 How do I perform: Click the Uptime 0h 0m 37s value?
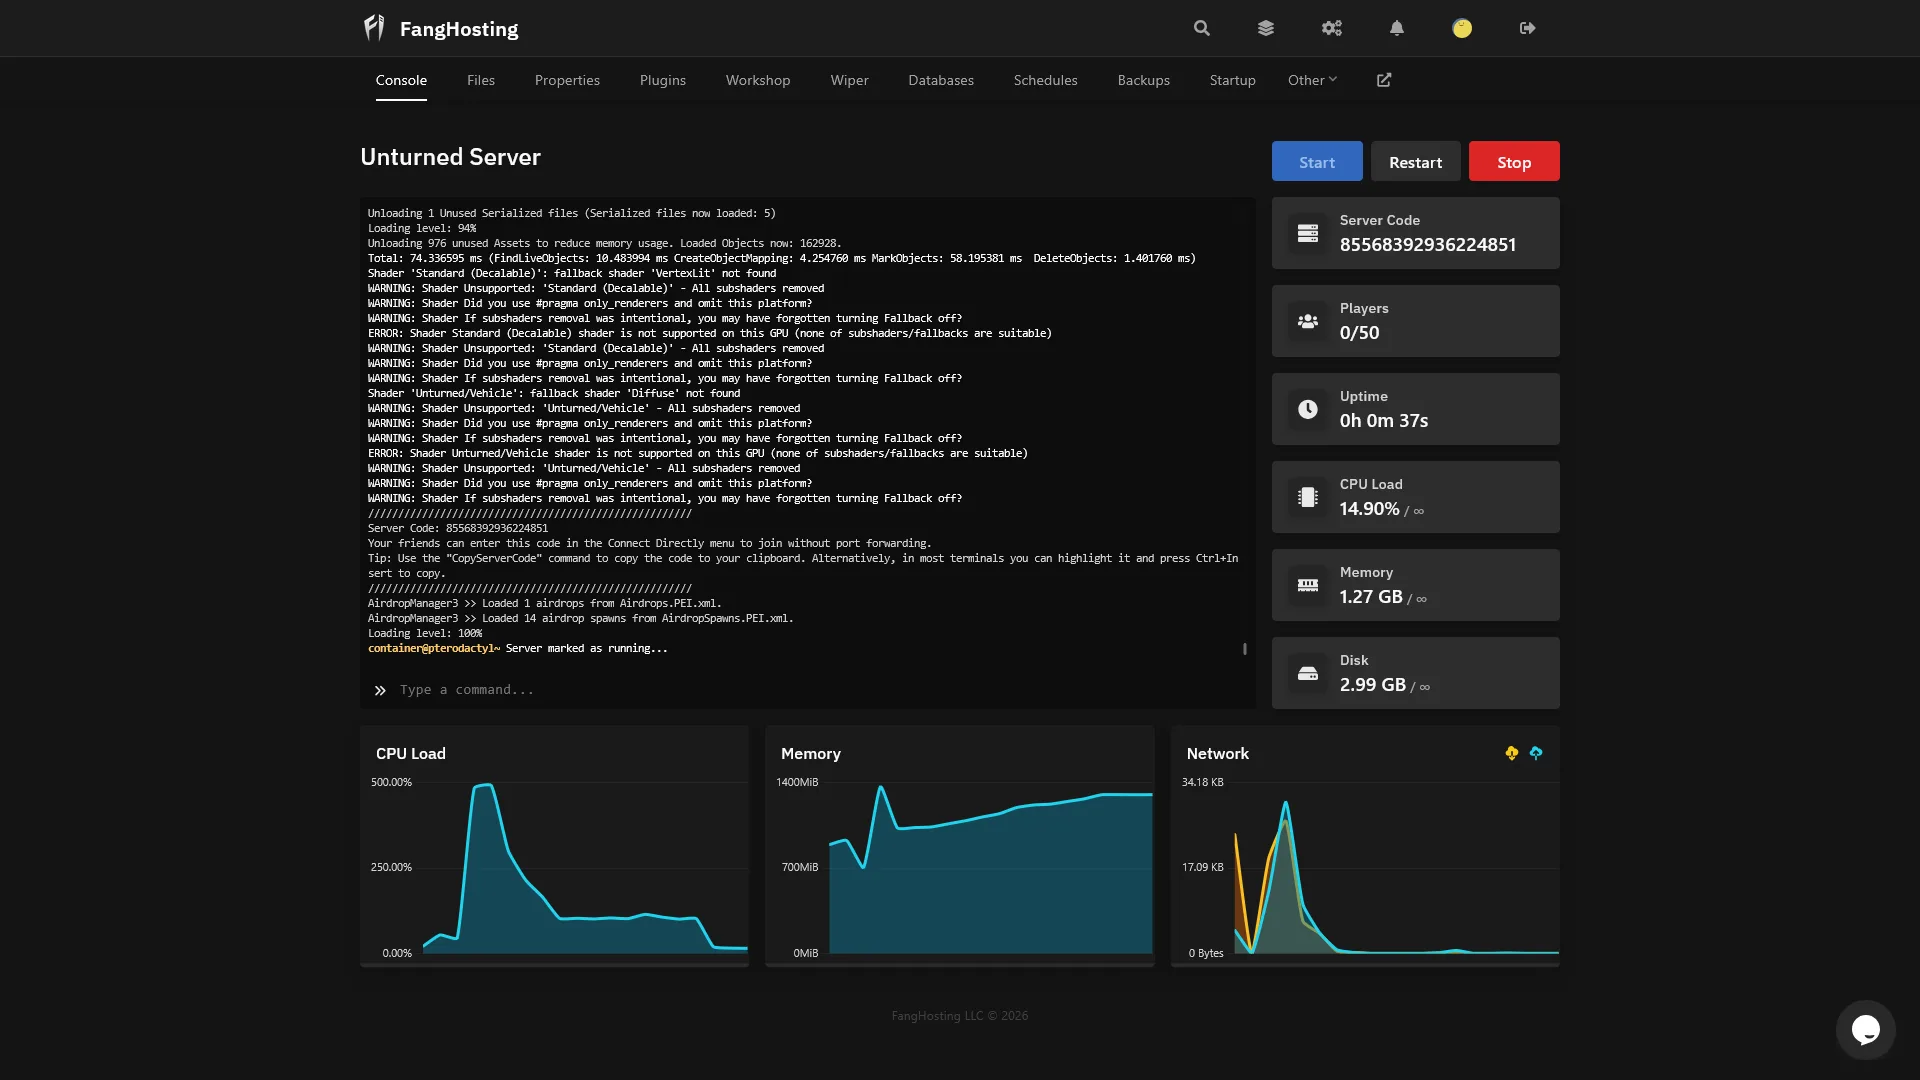[1384, 421]
